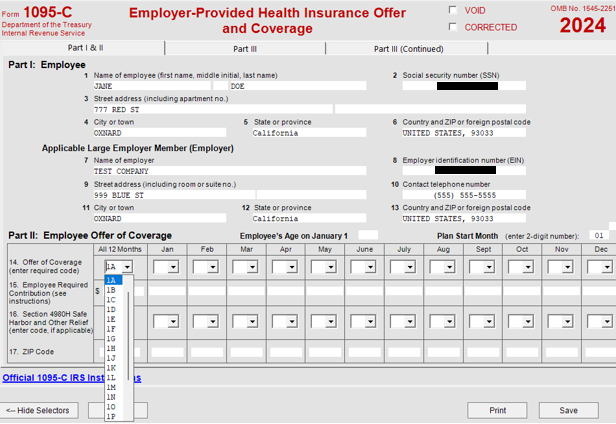Viewport: 616px width, 424px height.
Task: Edit employee state field California
Action: (x=309, y=133)
